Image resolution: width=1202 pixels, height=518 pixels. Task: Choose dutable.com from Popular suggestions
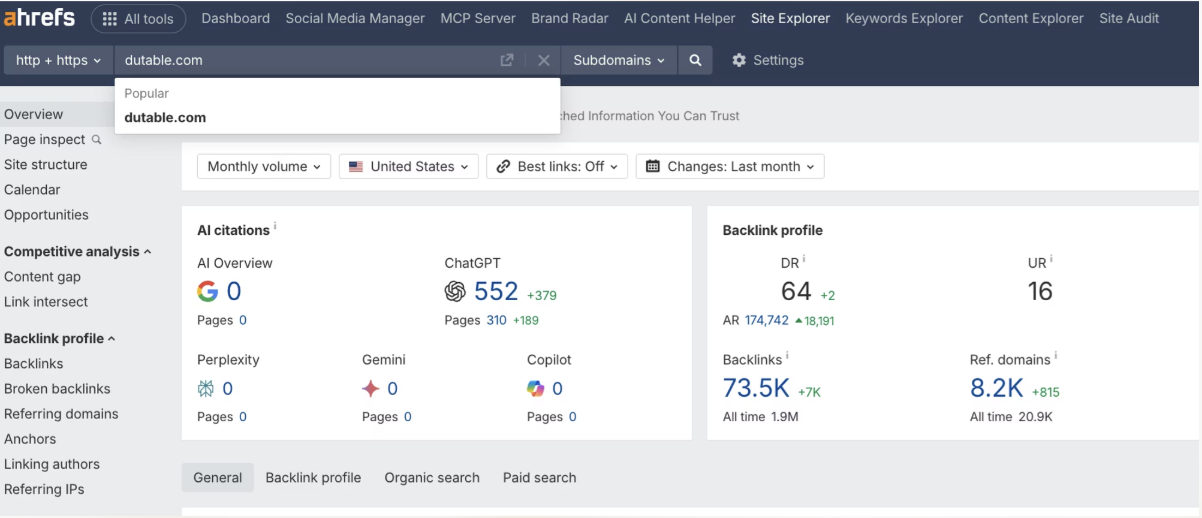338,117
